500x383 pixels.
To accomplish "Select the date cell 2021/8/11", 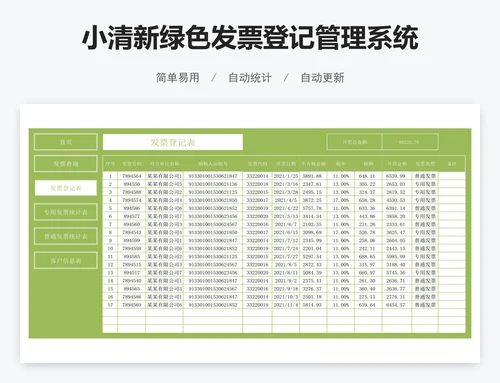I will coord(286,273).
